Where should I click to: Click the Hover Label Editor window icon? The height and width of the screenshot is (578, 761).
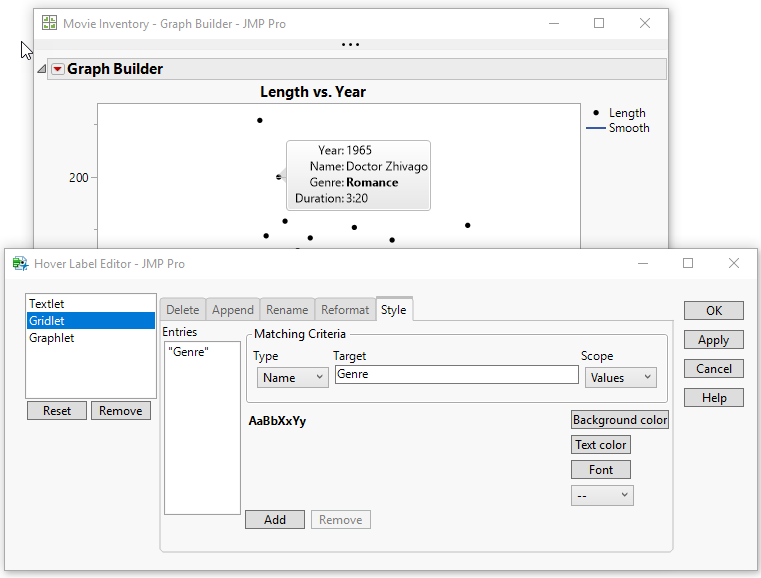point(20,263)
